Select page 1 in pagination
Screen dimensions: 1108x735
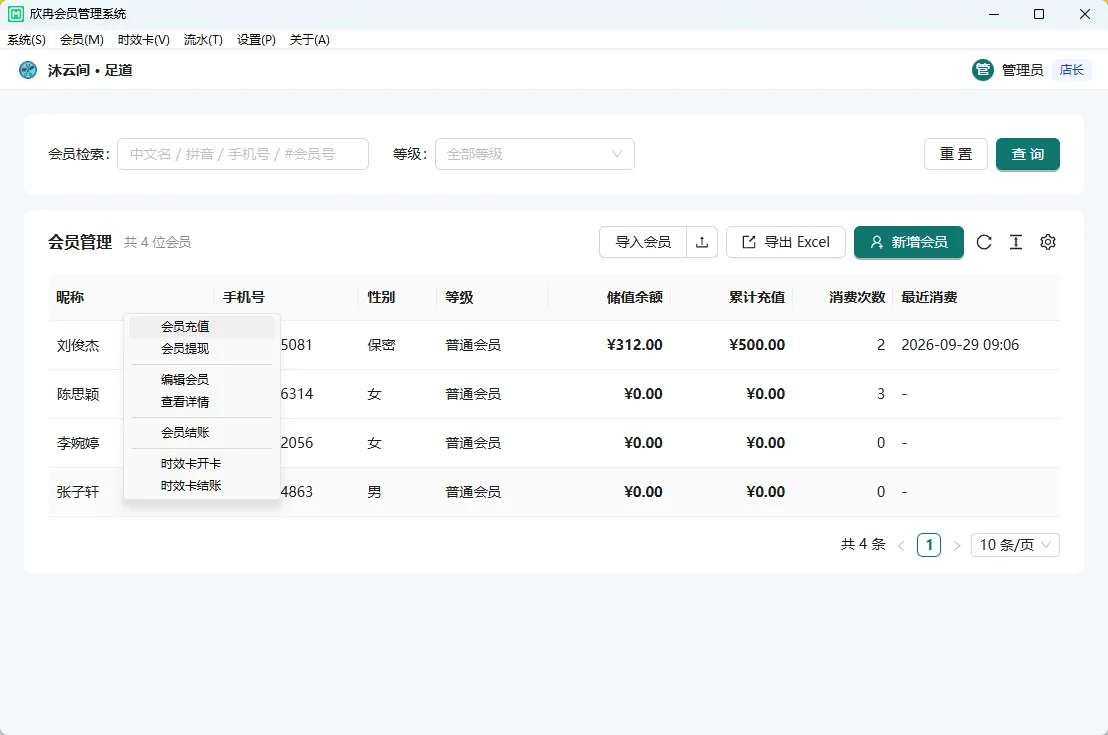[x=929, y=545]
